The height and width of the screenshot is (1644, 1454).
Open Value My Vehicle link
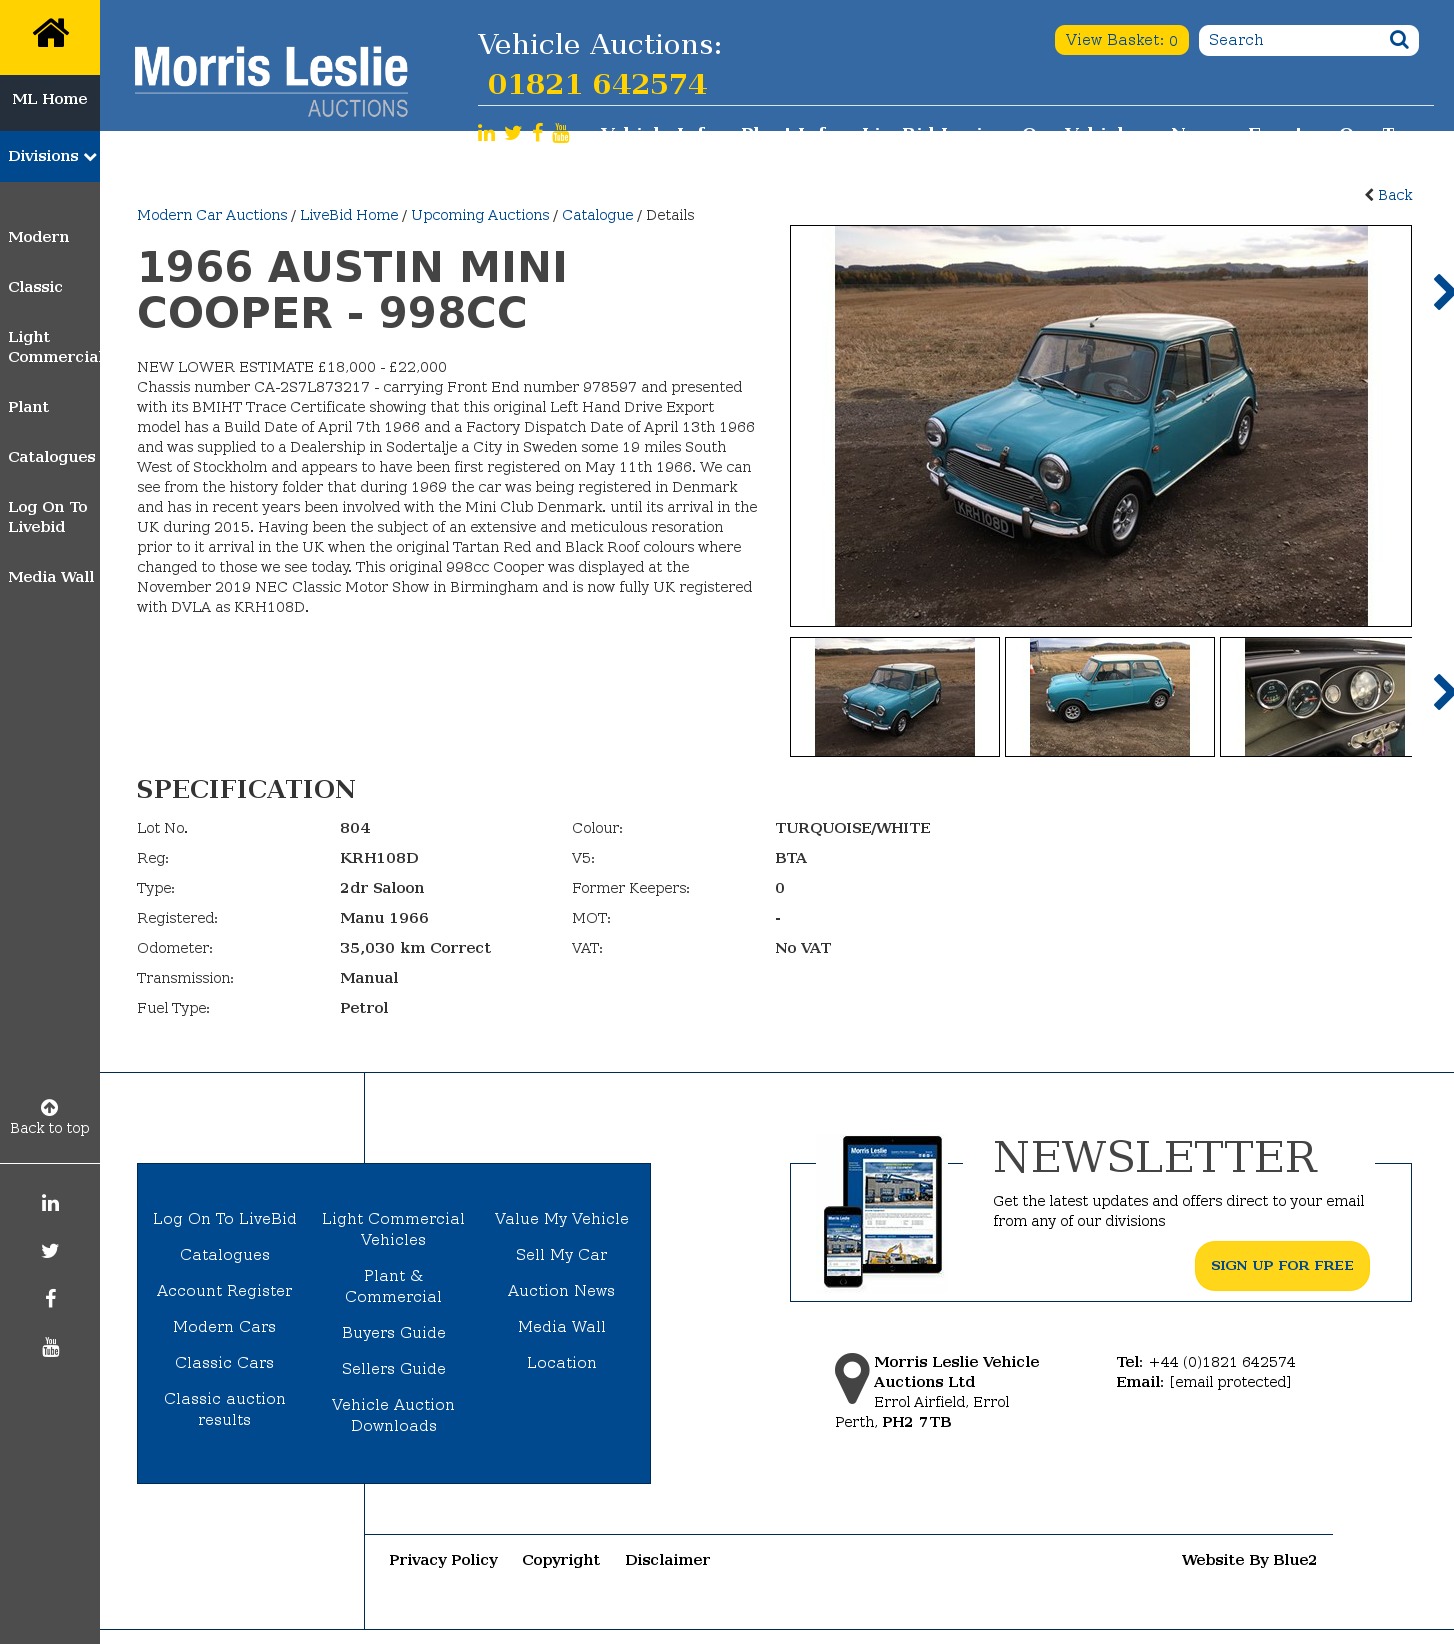click(562, 1219)
